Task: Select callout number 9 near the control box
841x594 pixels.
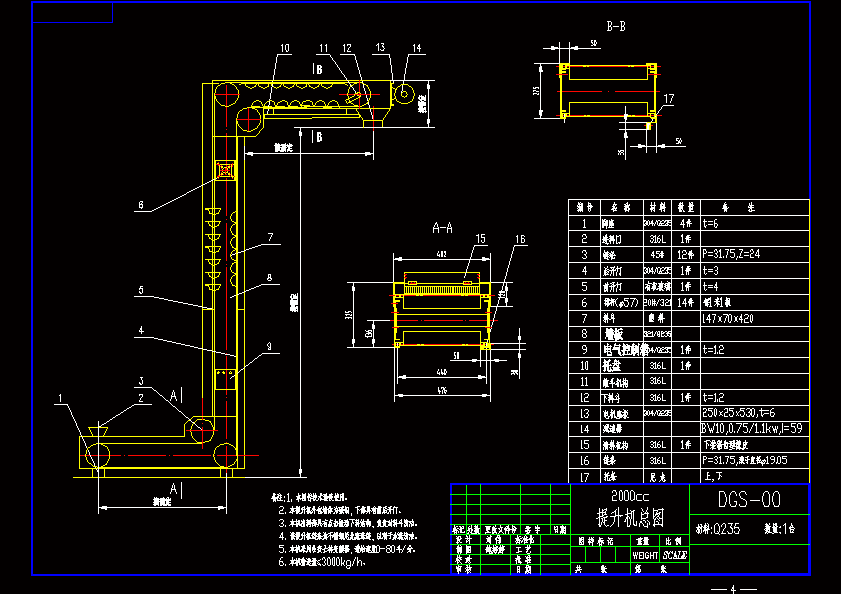Action: pyautogui.click(x=269, y=346)
